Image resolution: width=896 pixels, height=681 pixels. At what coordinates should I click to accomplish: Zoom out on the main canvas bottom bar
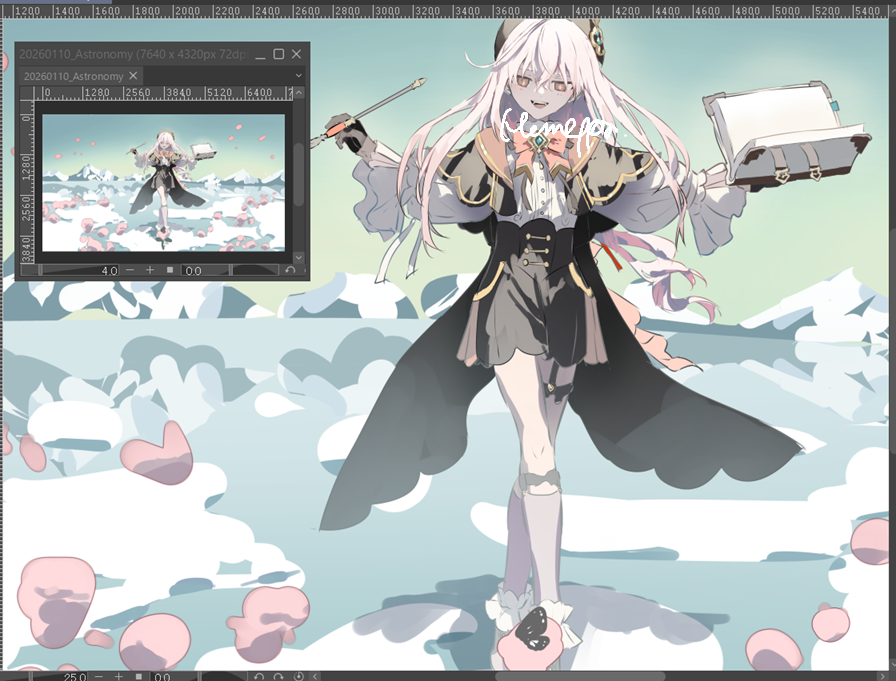[x=99, y=676]
